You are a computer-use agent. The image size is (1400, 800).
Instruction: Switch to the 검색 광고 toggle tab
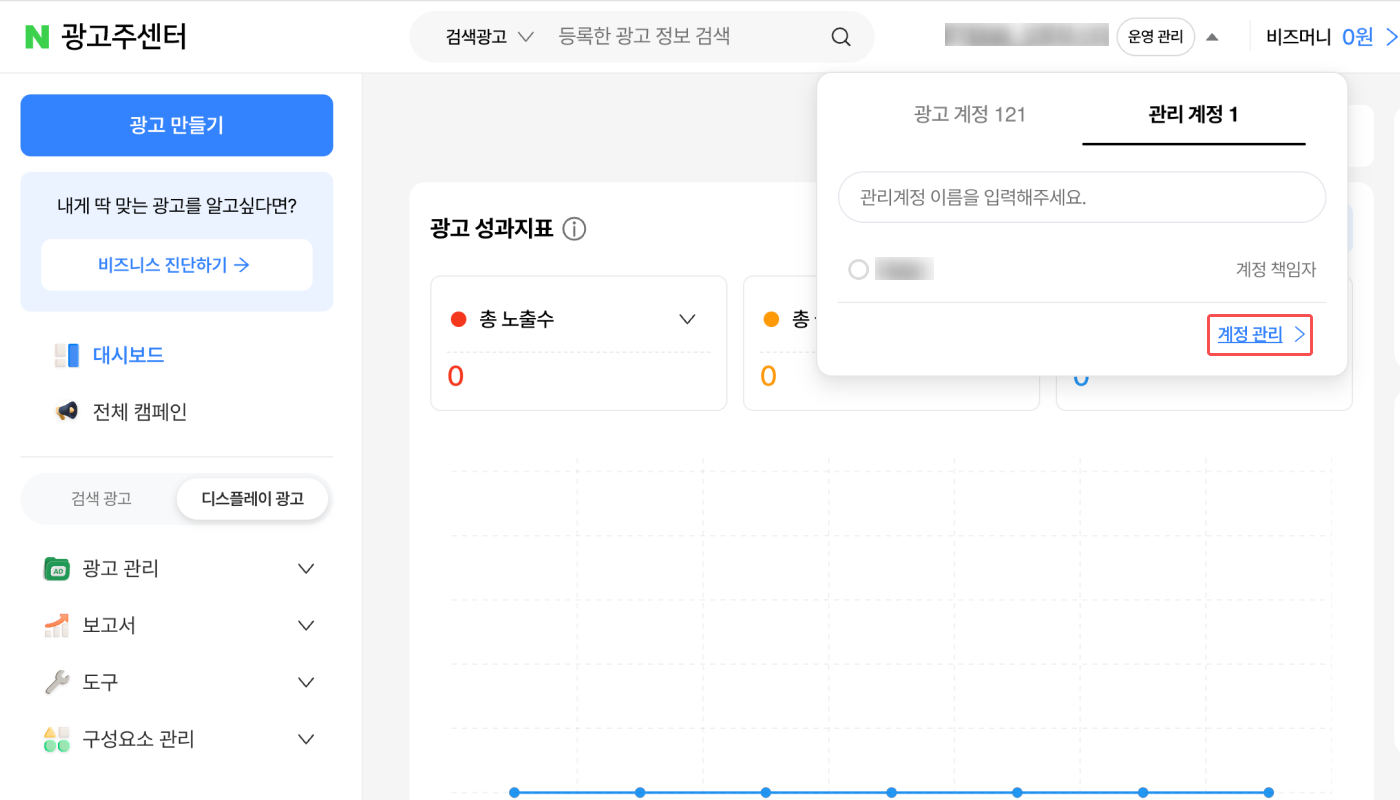pyautogui.click(x=101, y=498)
